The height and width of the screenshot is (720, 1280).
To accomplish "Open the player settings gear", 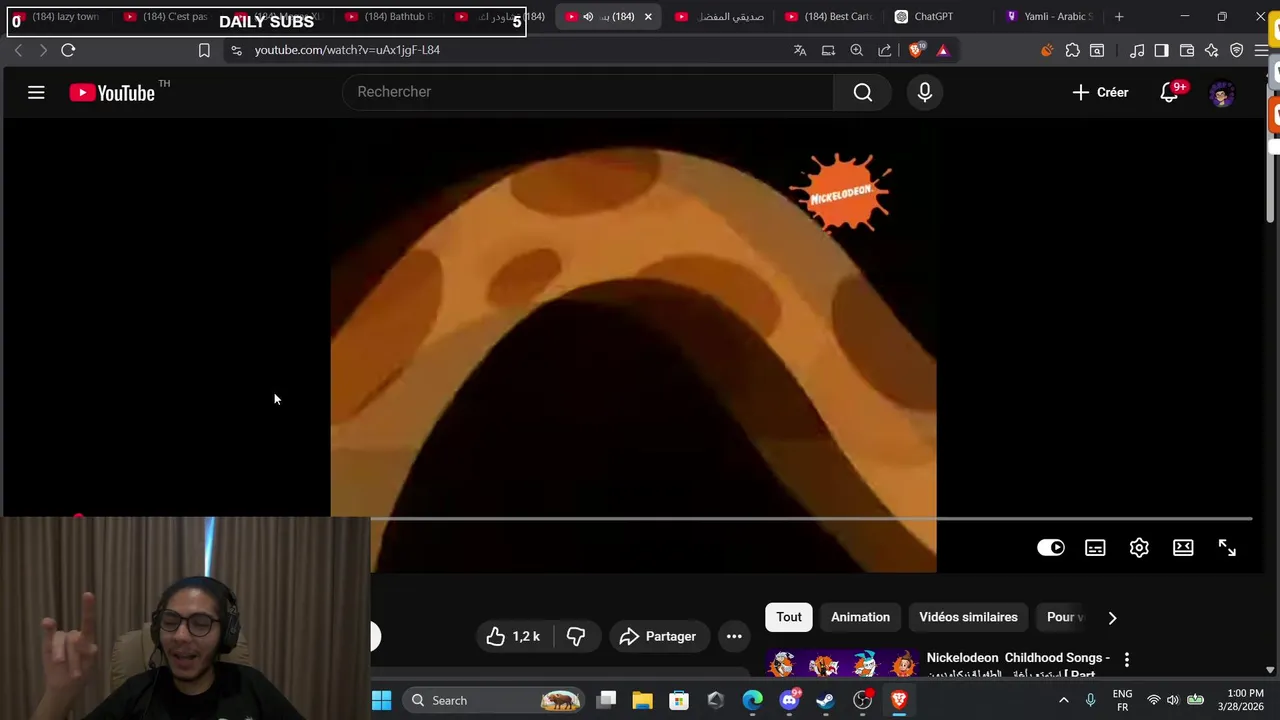I will point(1139,548).
